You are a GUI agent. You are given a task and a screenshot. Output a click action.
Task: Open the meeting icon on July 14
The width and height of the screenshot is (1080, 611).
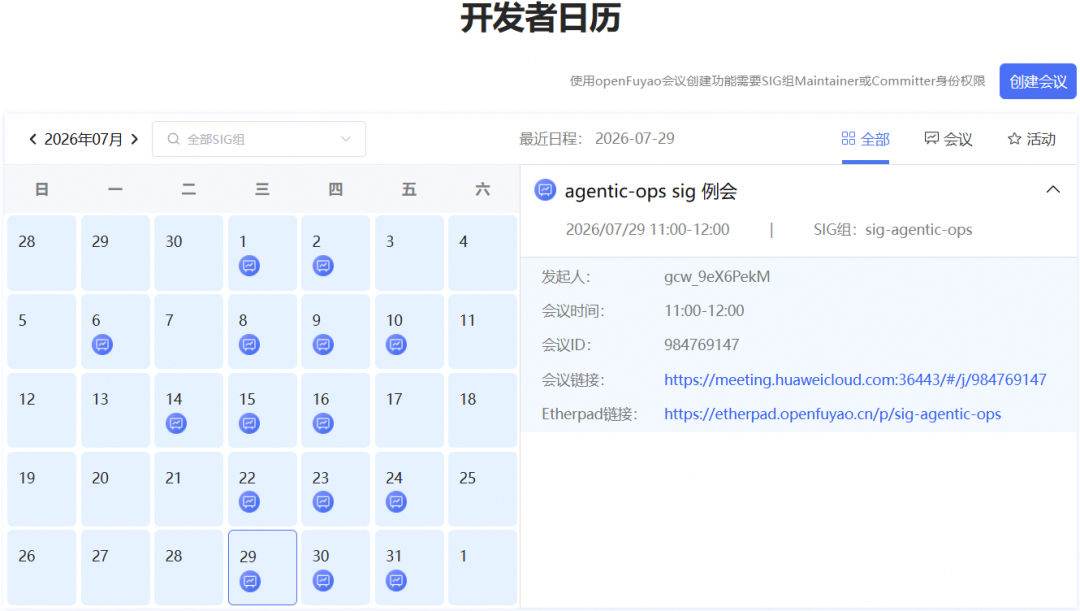[x=176, y=423]
